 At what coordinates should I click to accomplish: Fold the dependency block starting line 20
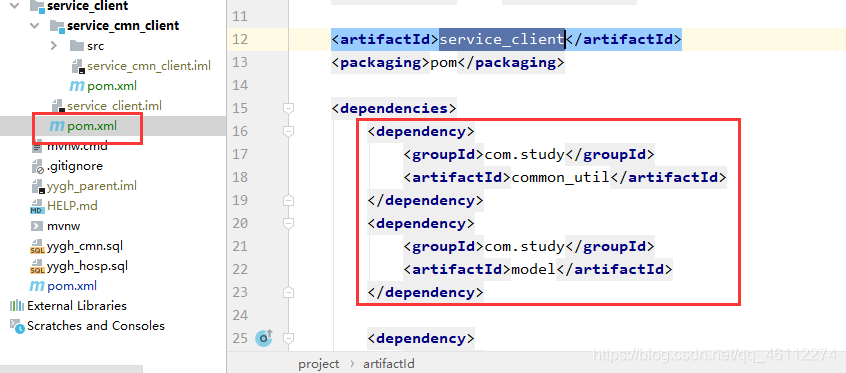[289, 223]
